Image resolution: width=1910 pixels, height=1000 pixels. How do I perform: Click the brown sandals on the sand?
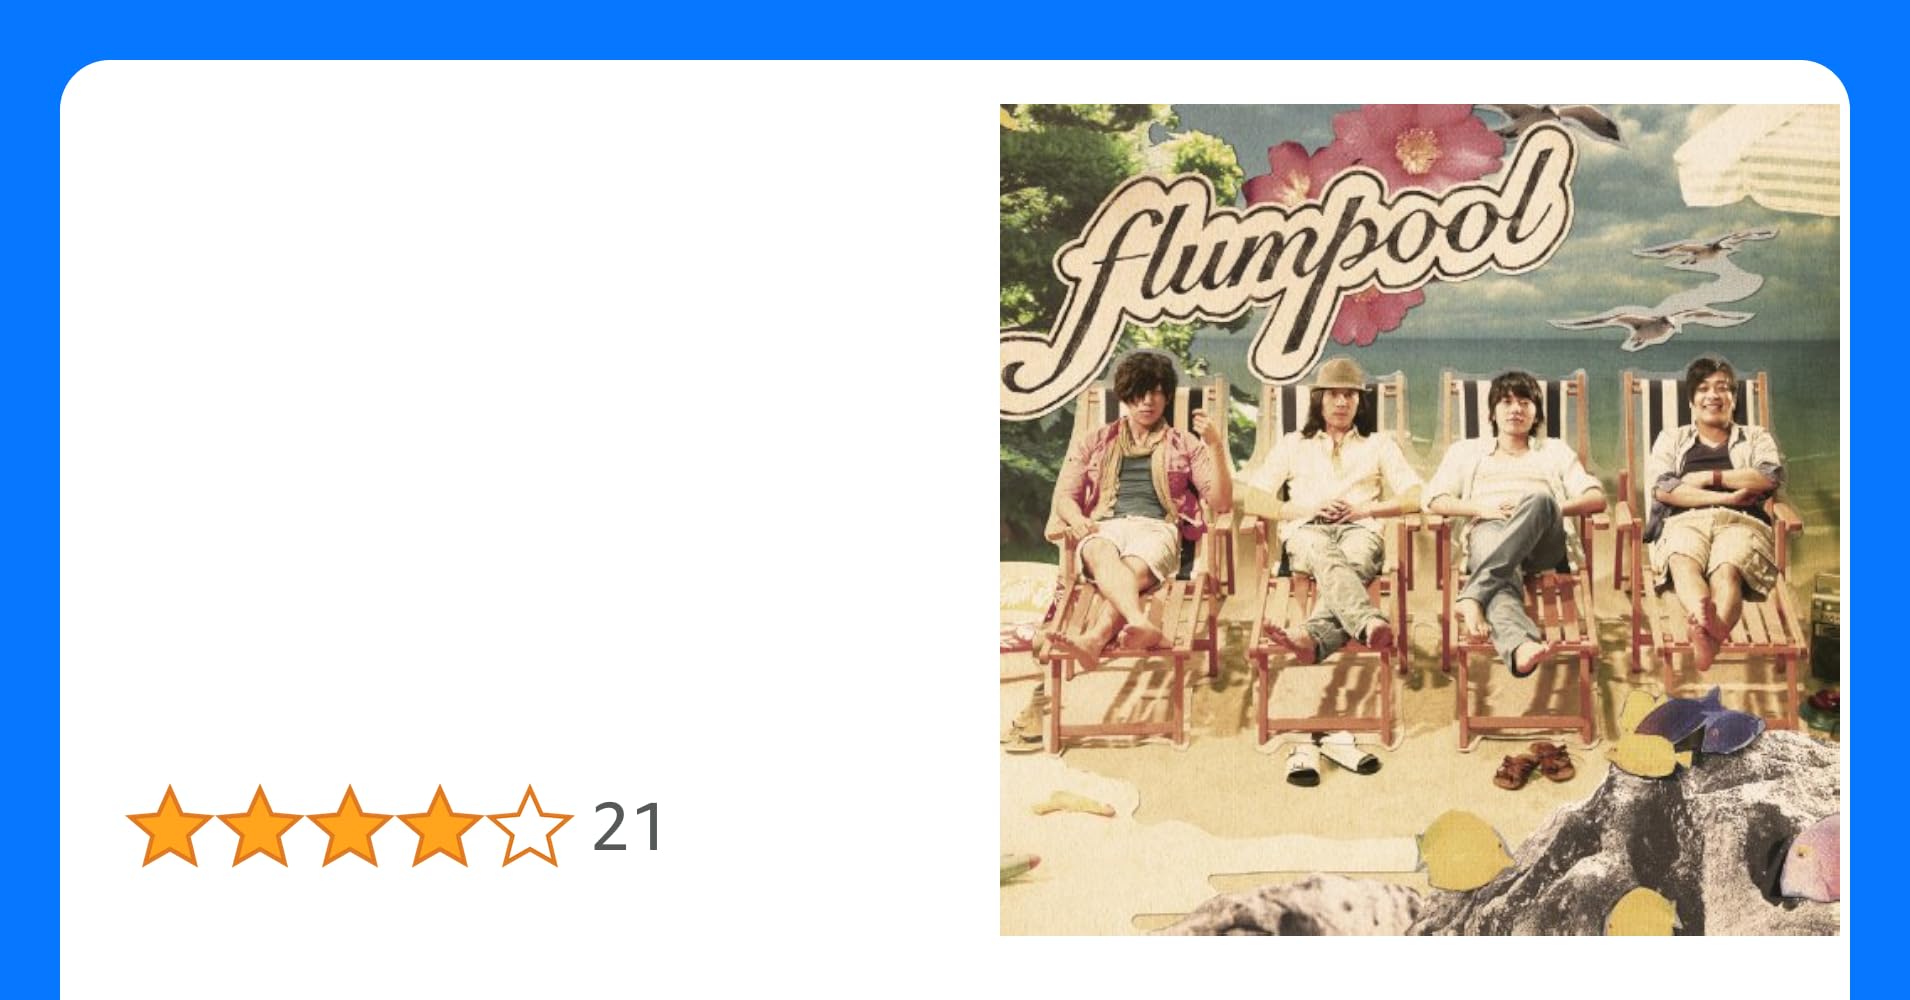point(1535,764)
